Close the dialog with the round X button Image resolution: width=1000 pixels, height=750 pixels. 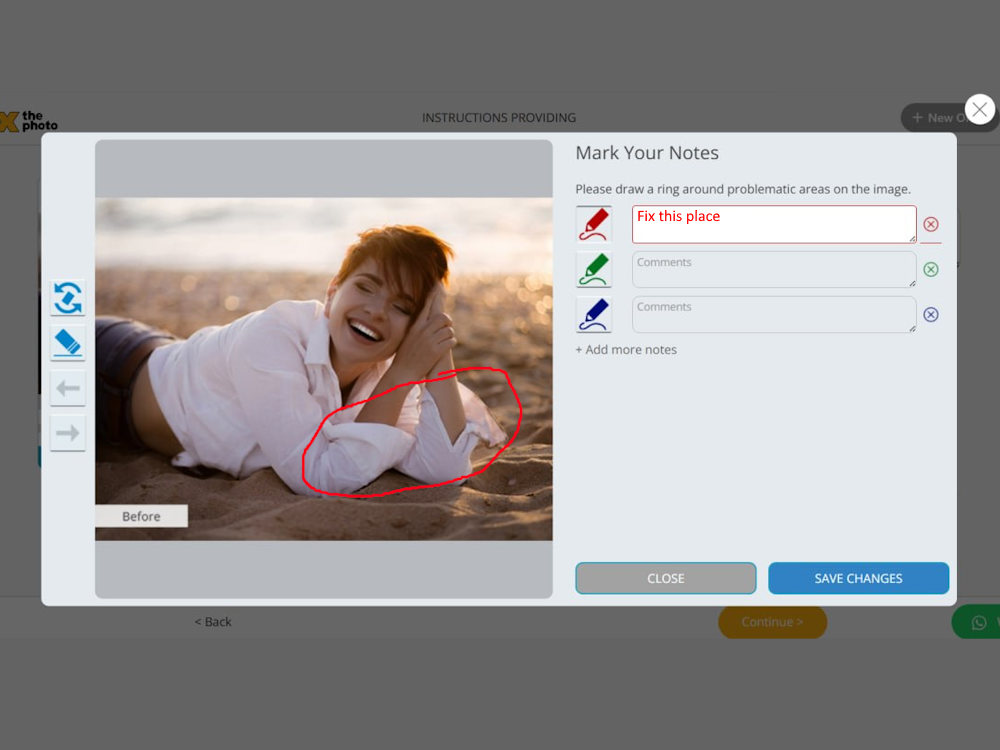coord(980,110)
